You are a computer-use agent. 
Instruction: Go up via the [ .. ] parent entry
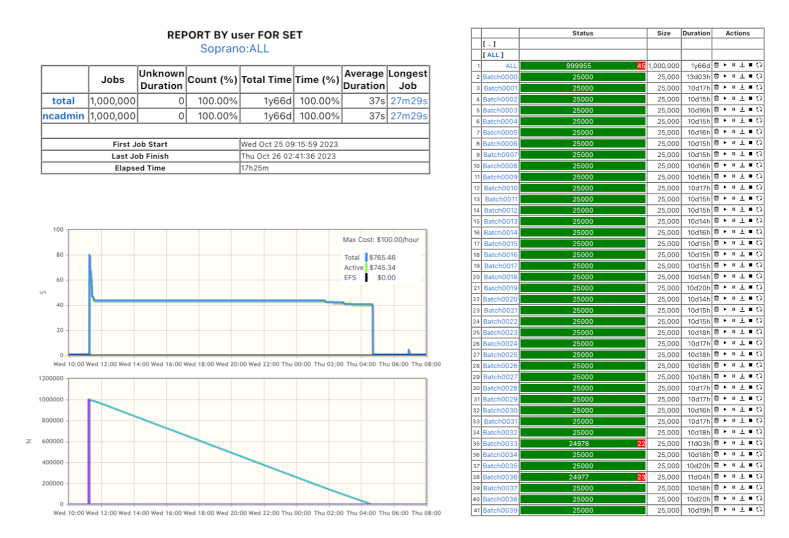coord(490,44)
